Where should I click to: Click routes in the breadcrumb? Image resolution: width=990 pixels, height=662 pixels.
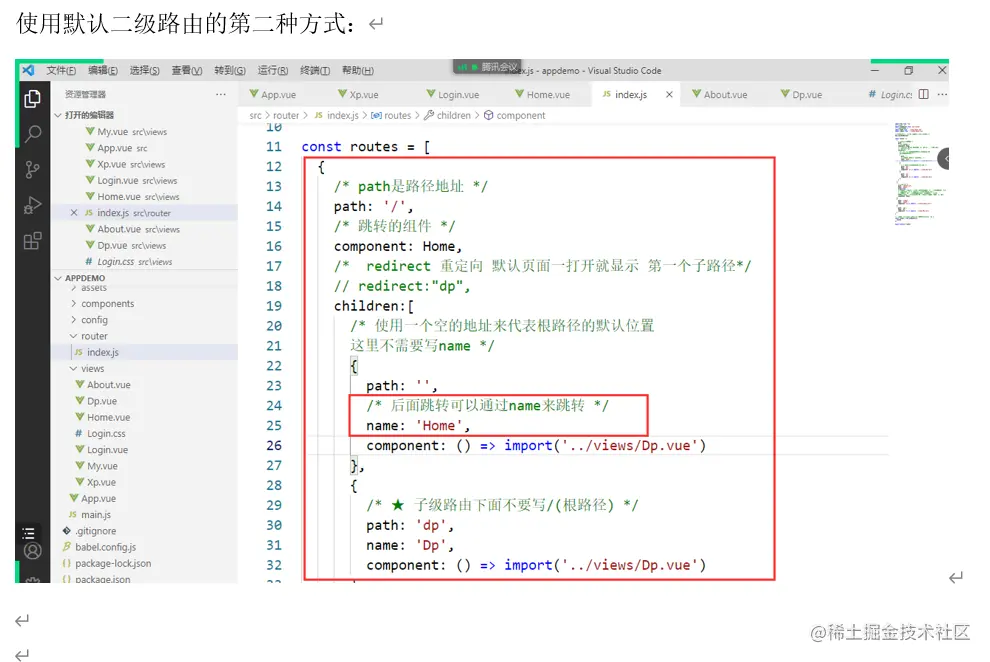[x=397, y=115]
